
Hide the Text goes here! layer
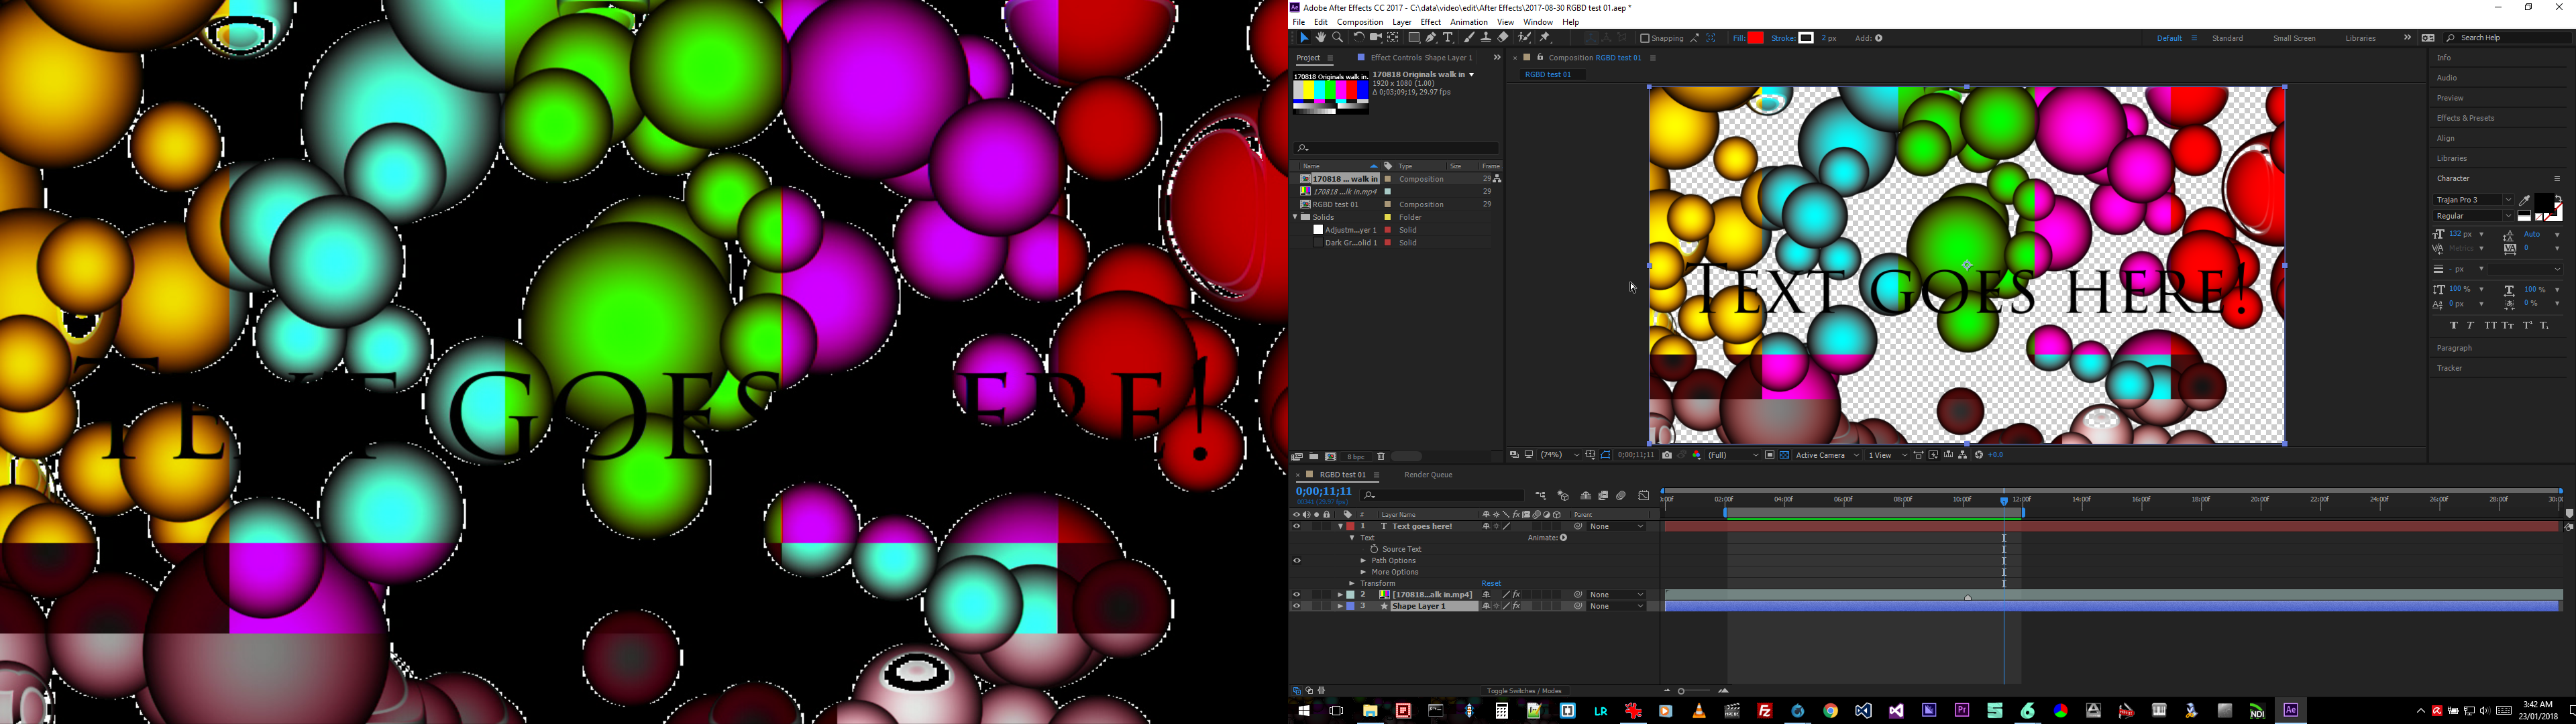click(1297, 526)
